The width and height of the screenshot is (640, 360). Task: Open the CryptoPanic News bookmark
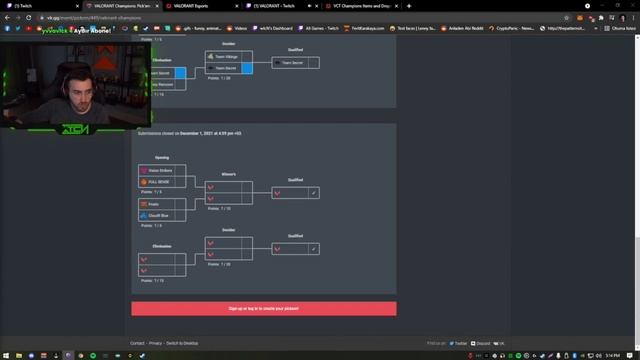coord(511,28)
